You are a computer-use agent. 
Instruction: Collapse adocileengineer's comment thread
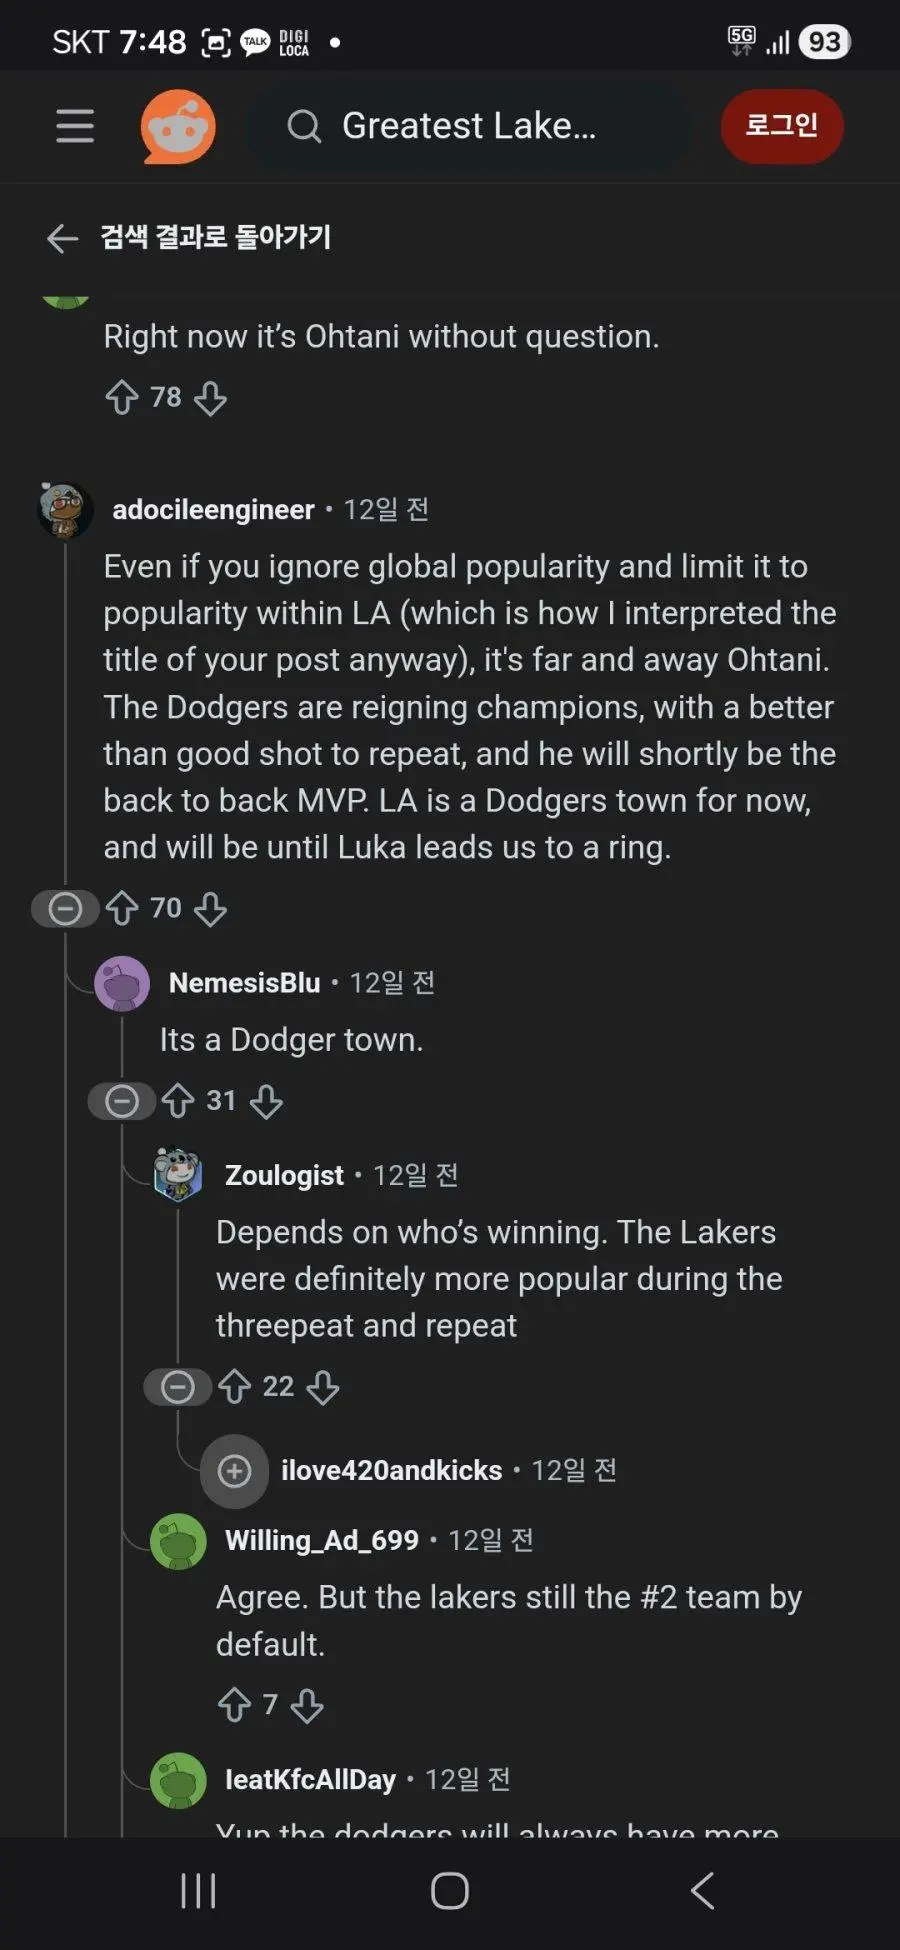[x=65, y=908]
